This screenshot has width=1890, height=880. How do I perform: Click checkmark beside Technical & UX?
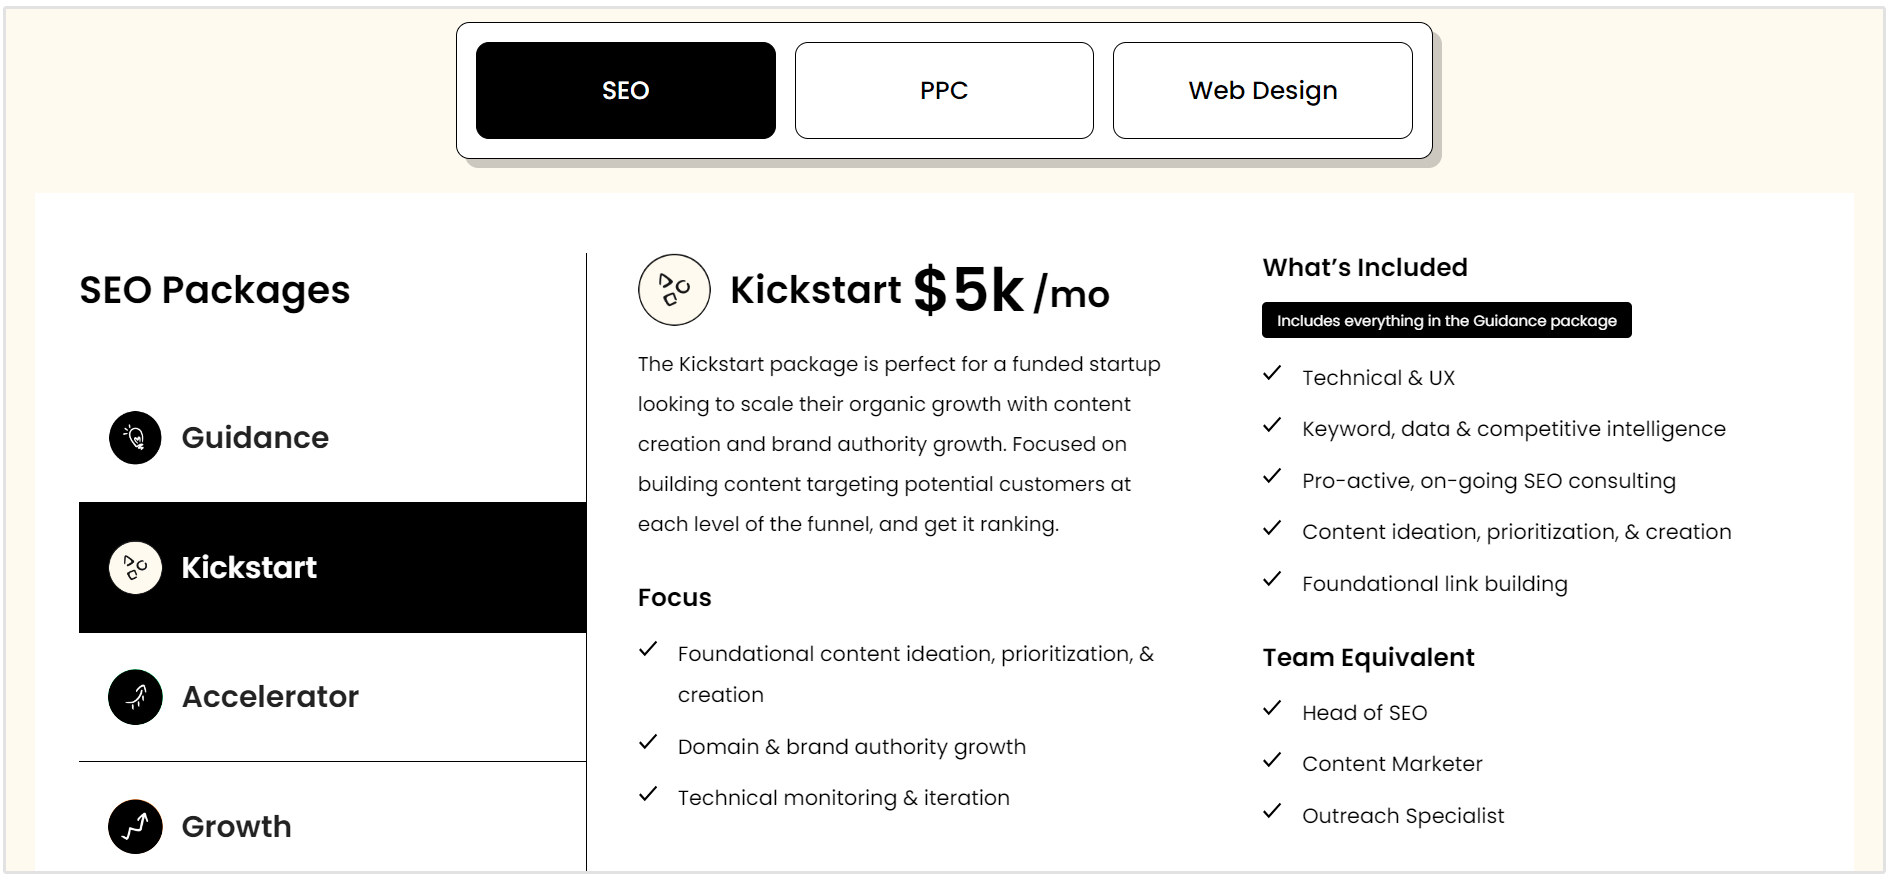coord(1272,374)
